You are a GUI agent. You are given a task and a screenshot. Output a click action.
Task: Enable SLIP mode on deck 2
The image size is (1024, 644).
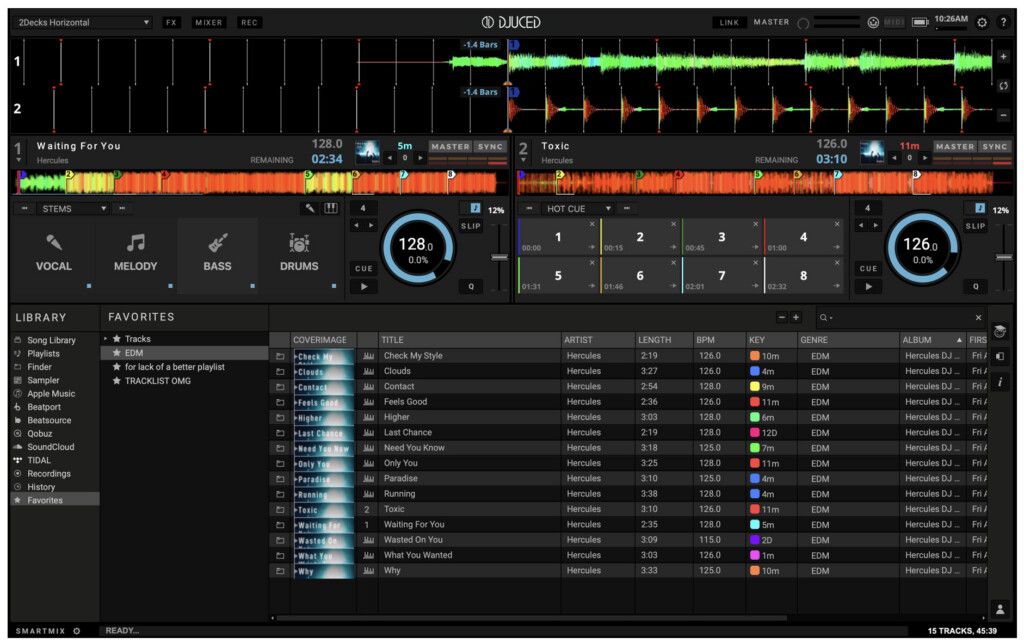(975, 226)
